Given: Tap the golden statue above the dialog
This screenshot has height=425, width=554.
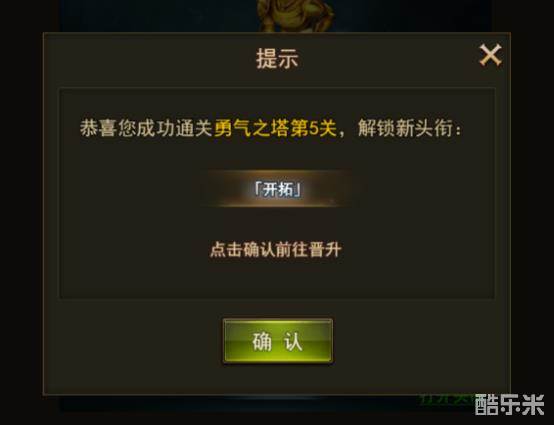Looking at the screenshot, I should click(296, 16).
